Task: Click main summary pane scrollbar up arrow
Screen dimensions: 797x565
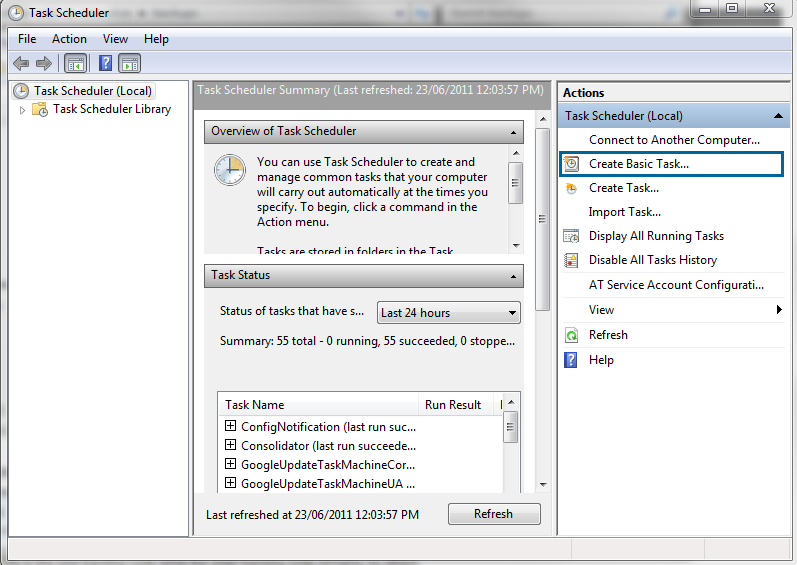Action: pyautogui.click(x=543, y=119)
